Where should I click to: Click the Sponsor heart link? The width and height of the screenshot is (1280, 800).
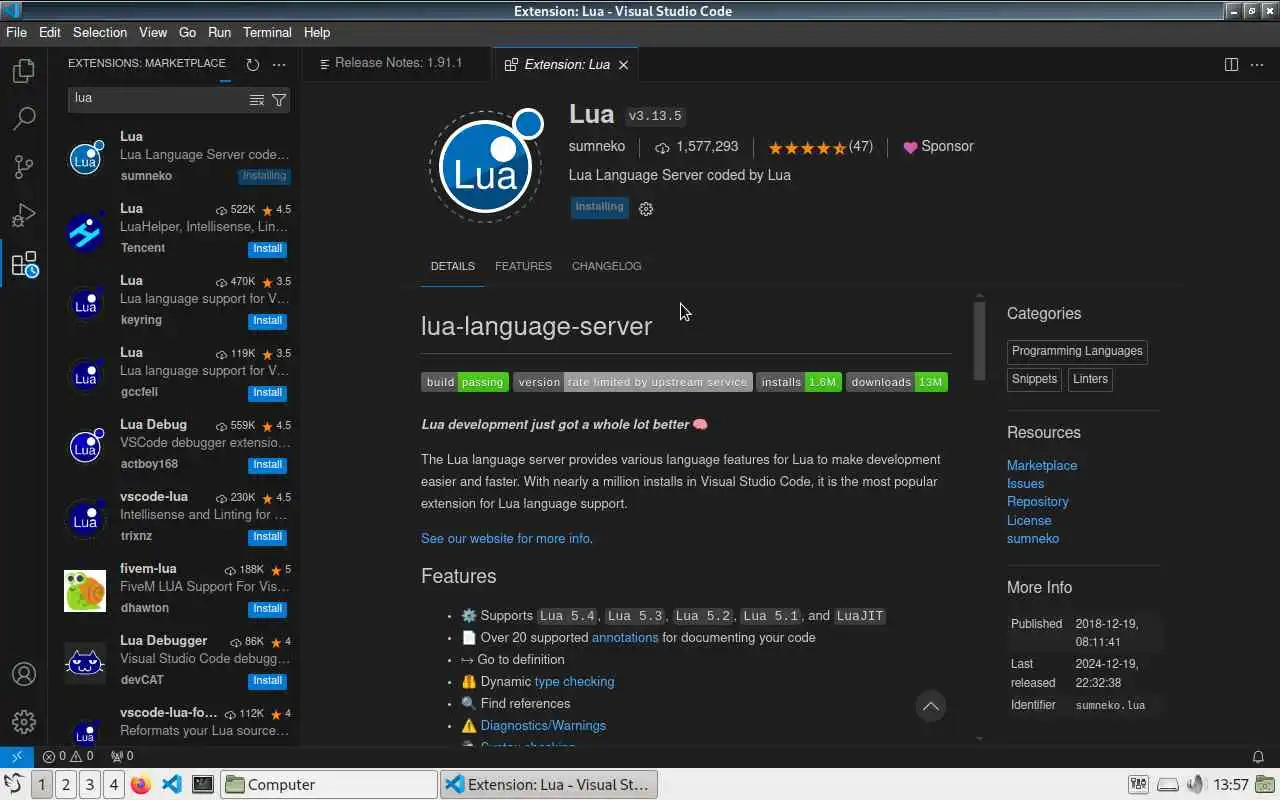pos(938,147)
